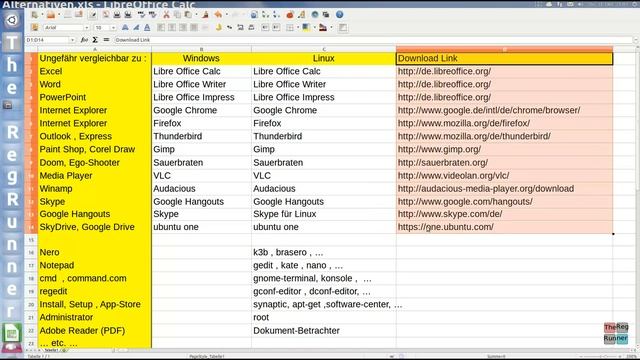Expand Borders dropdown arrow
Viewport: 640px width, 360px height.
click(x=298, y=27)
